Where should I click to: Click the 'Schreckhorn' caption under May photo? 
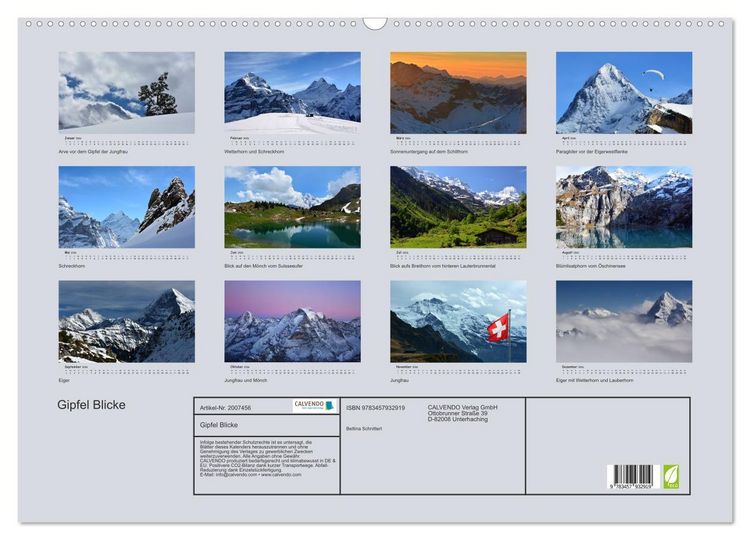[x=72, y=266]
